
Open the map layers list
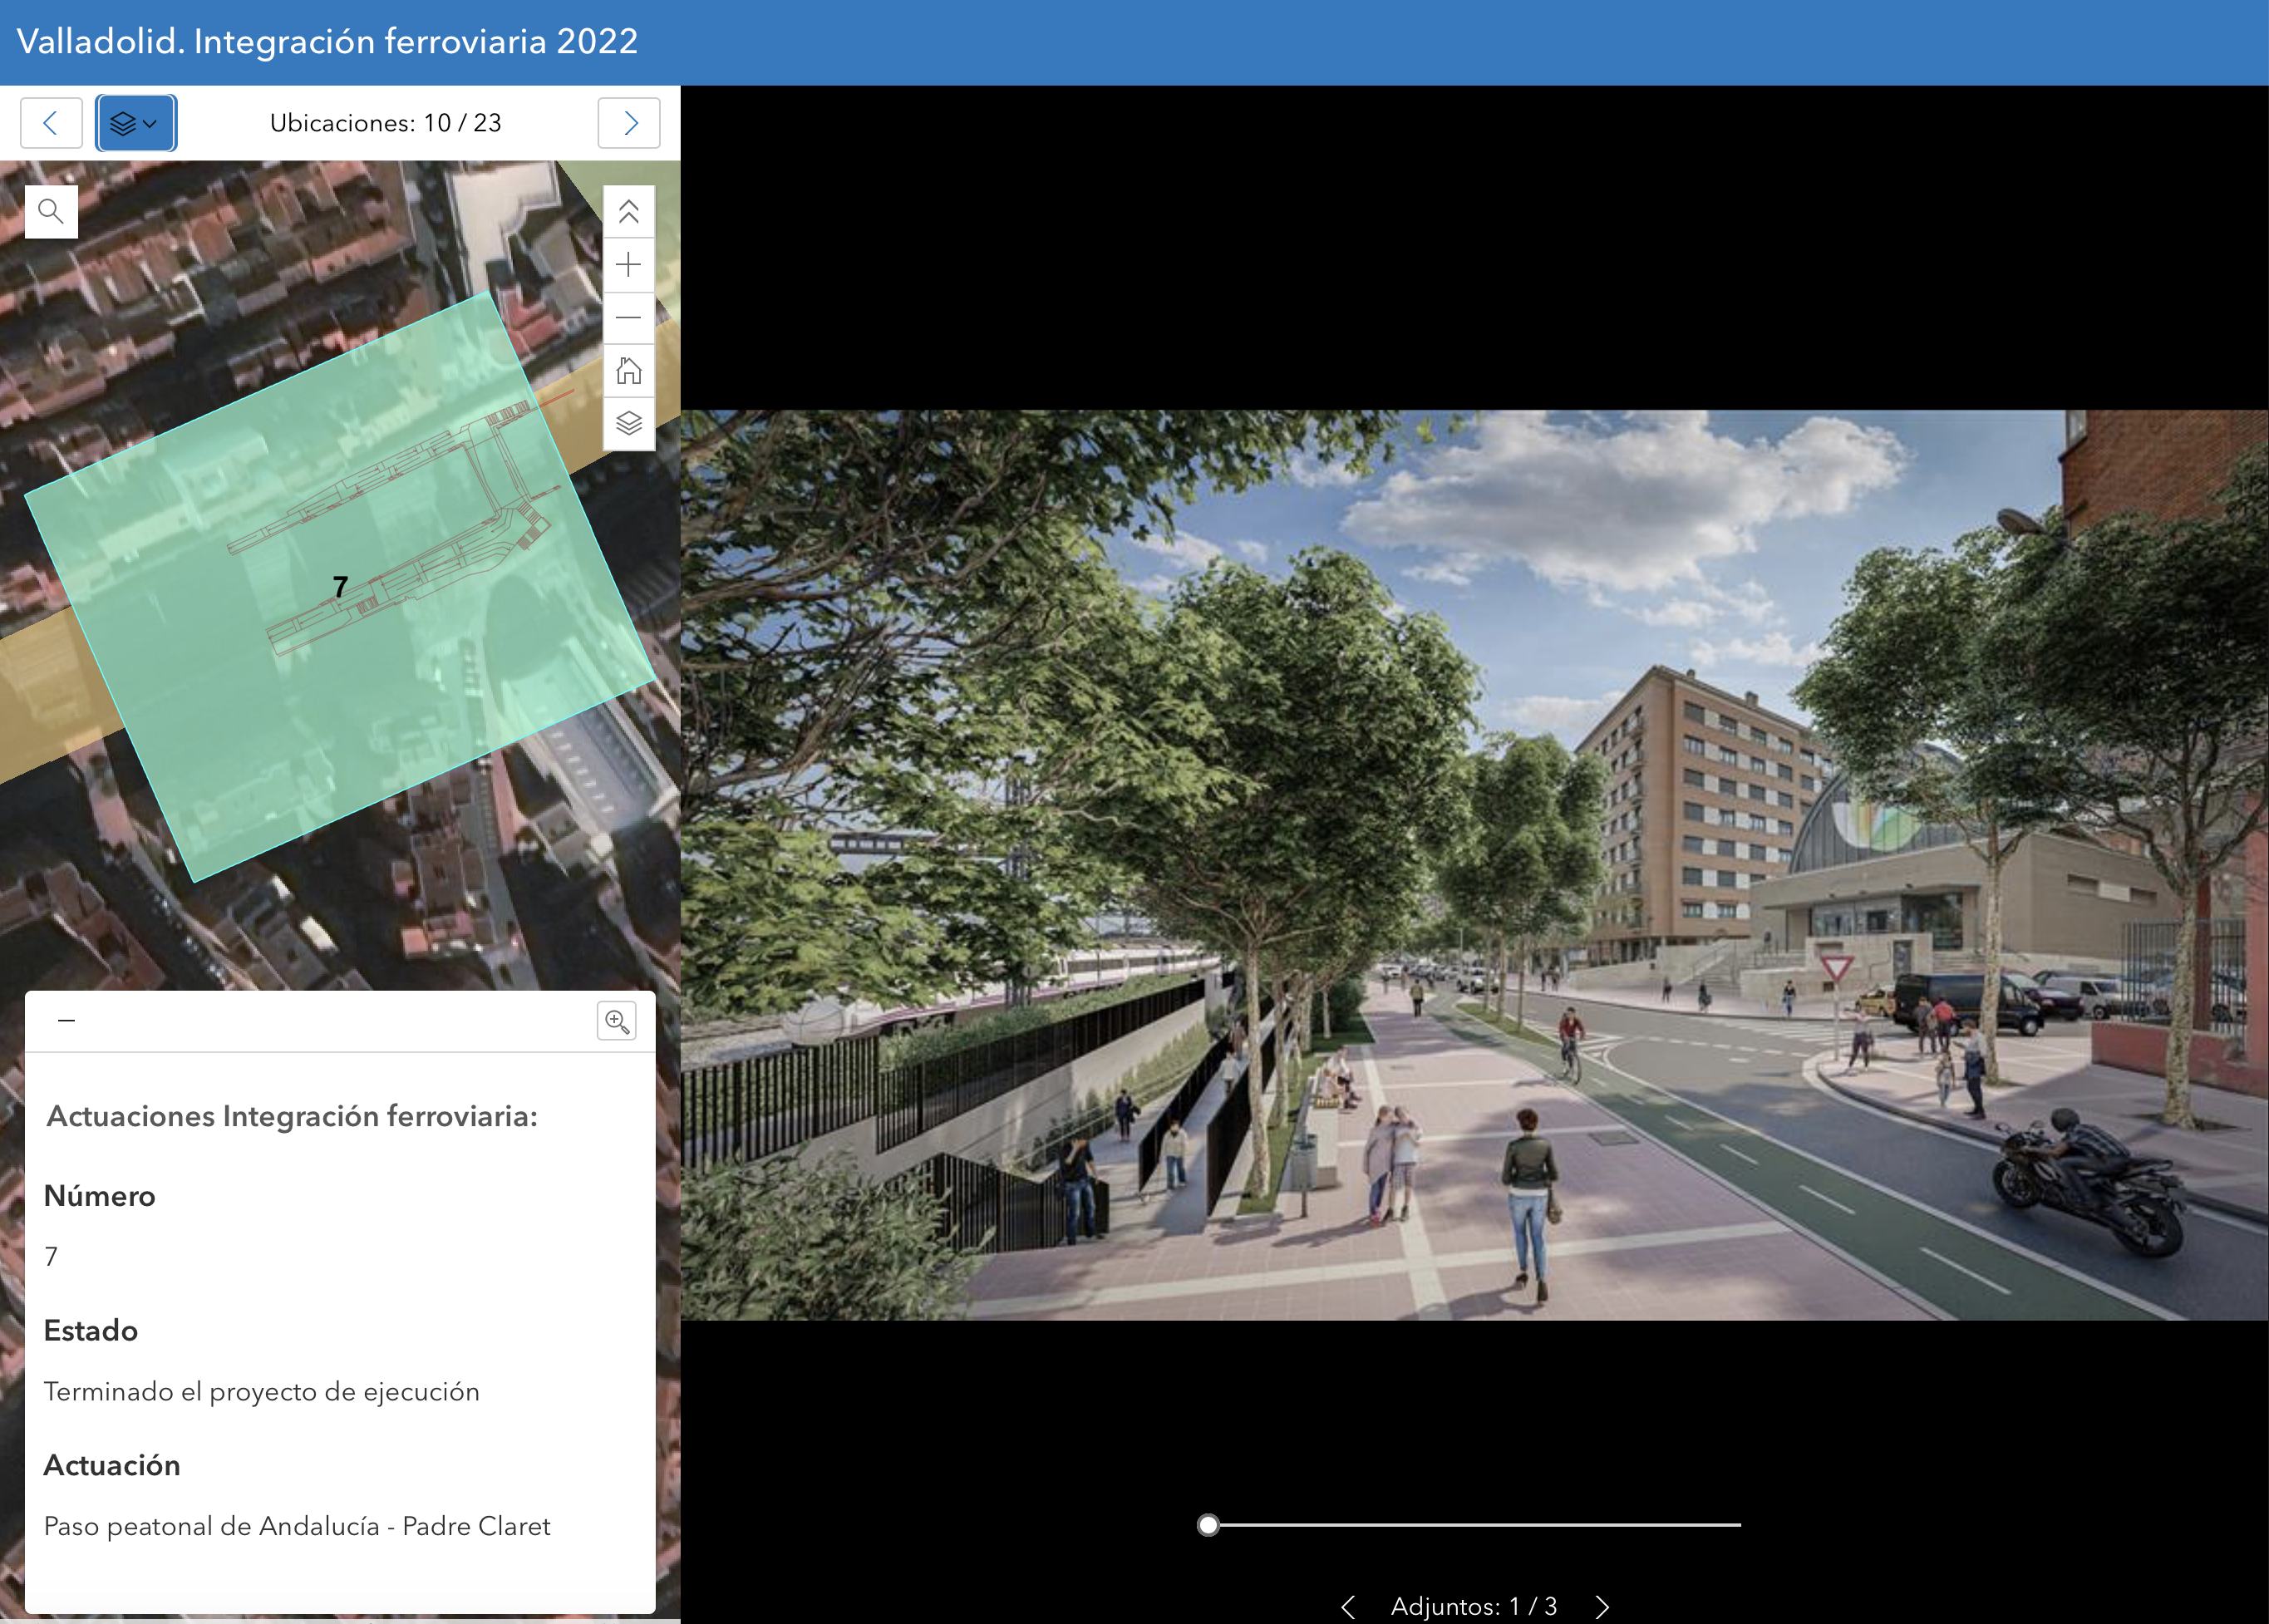[628, 424]
